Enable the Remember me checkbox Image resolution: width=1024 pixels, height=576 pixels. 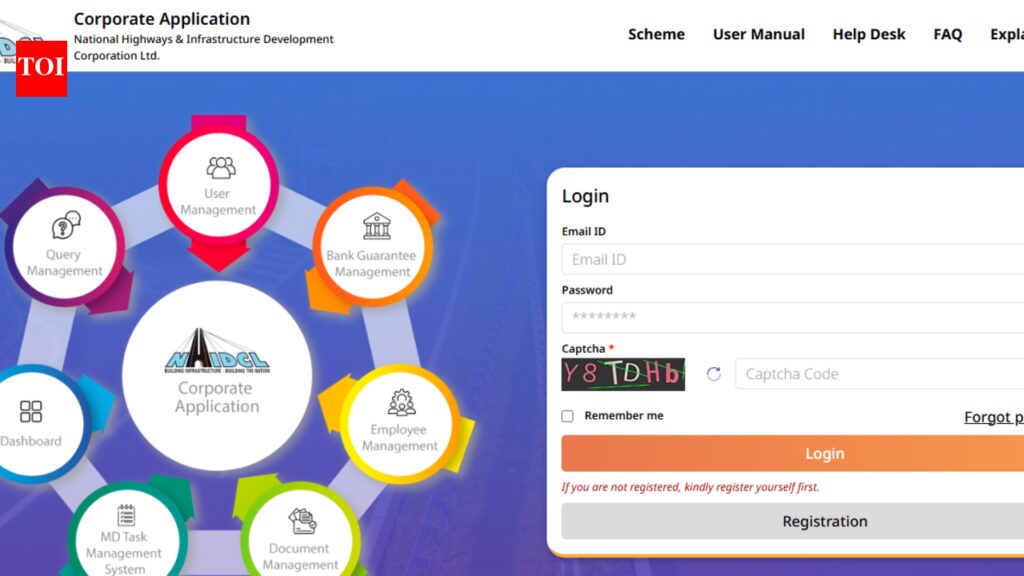pyautogui.click(x=568, y=416)
